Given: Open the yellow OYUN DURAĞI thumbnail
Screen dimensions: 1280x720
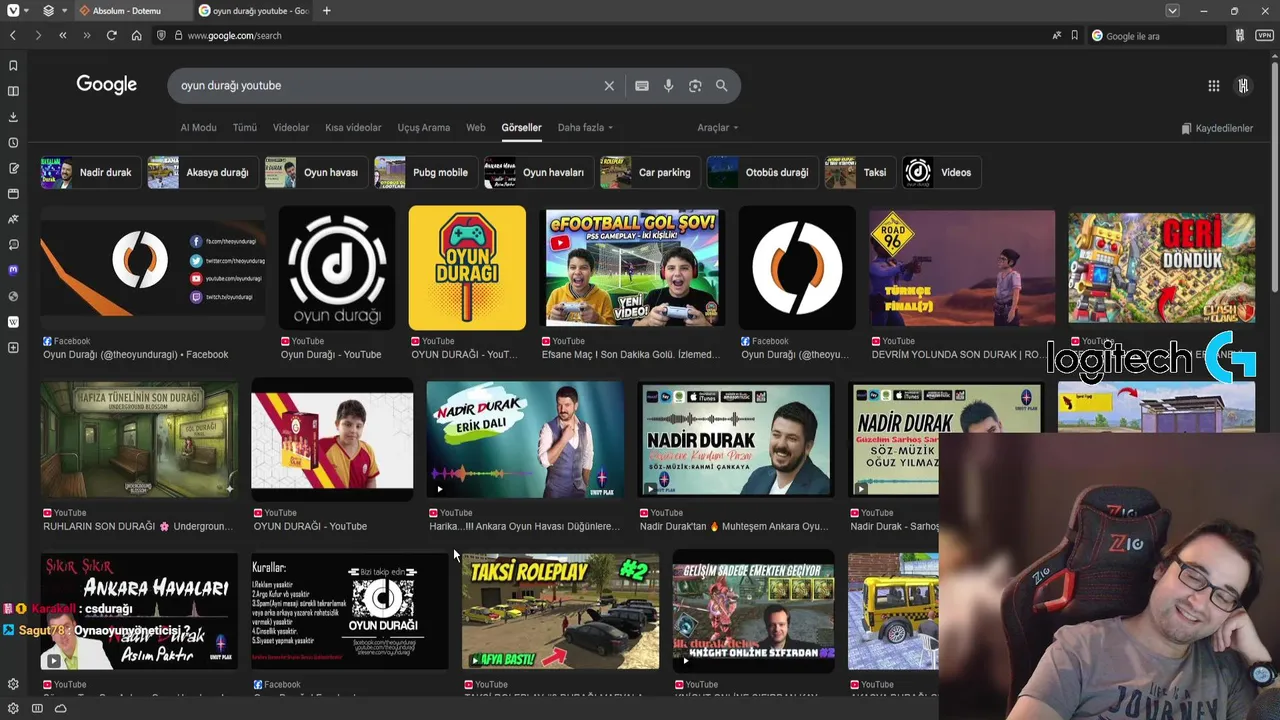Looking at the screenshot, I should coord(467,268).
